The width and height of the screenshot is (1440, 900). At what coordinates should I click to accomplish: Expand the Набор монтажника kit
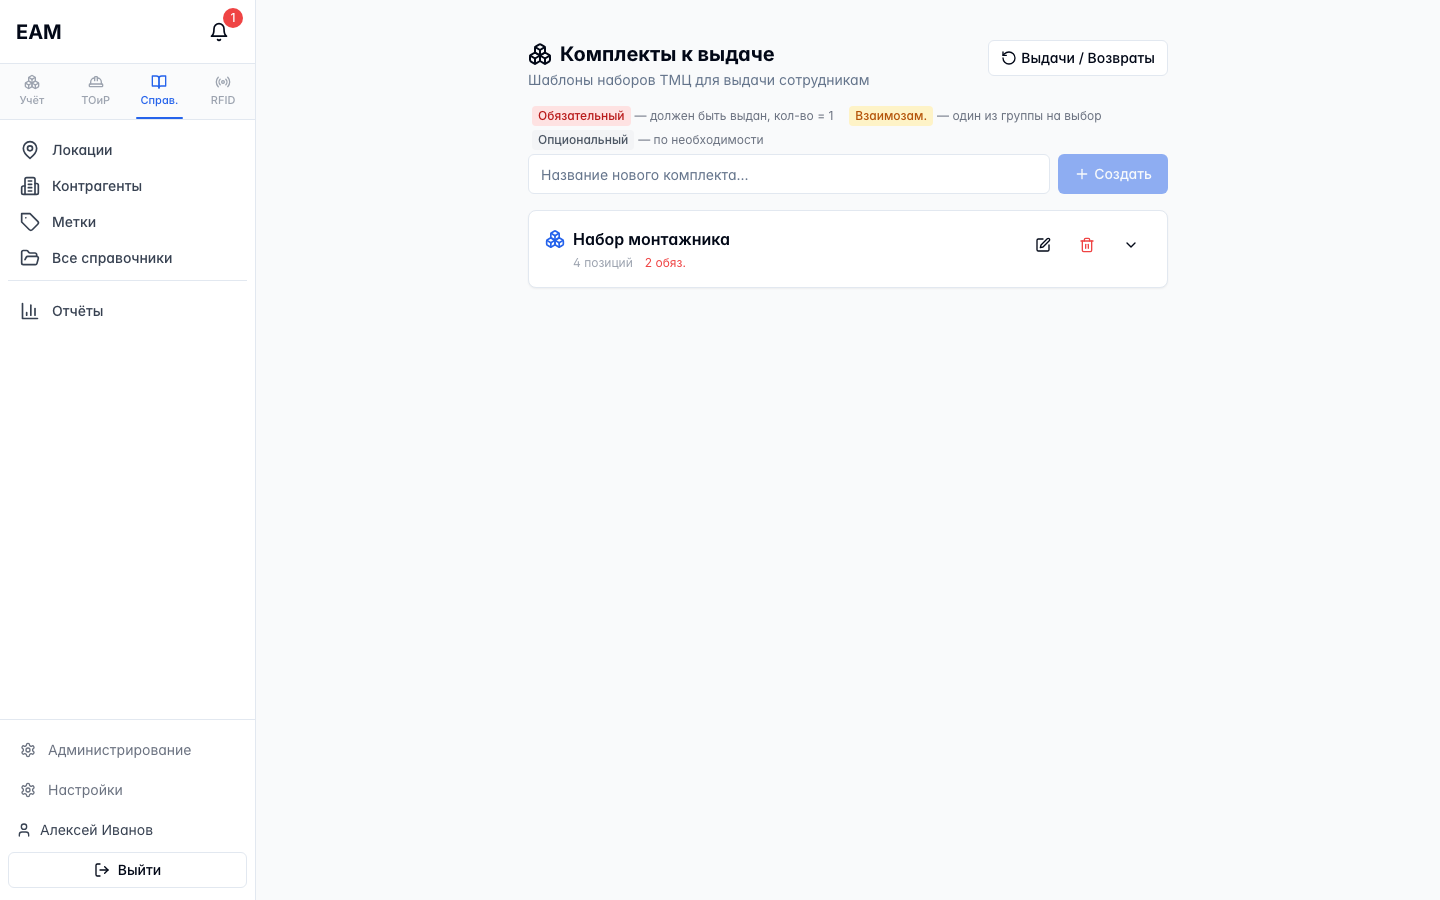[1131, 245]
